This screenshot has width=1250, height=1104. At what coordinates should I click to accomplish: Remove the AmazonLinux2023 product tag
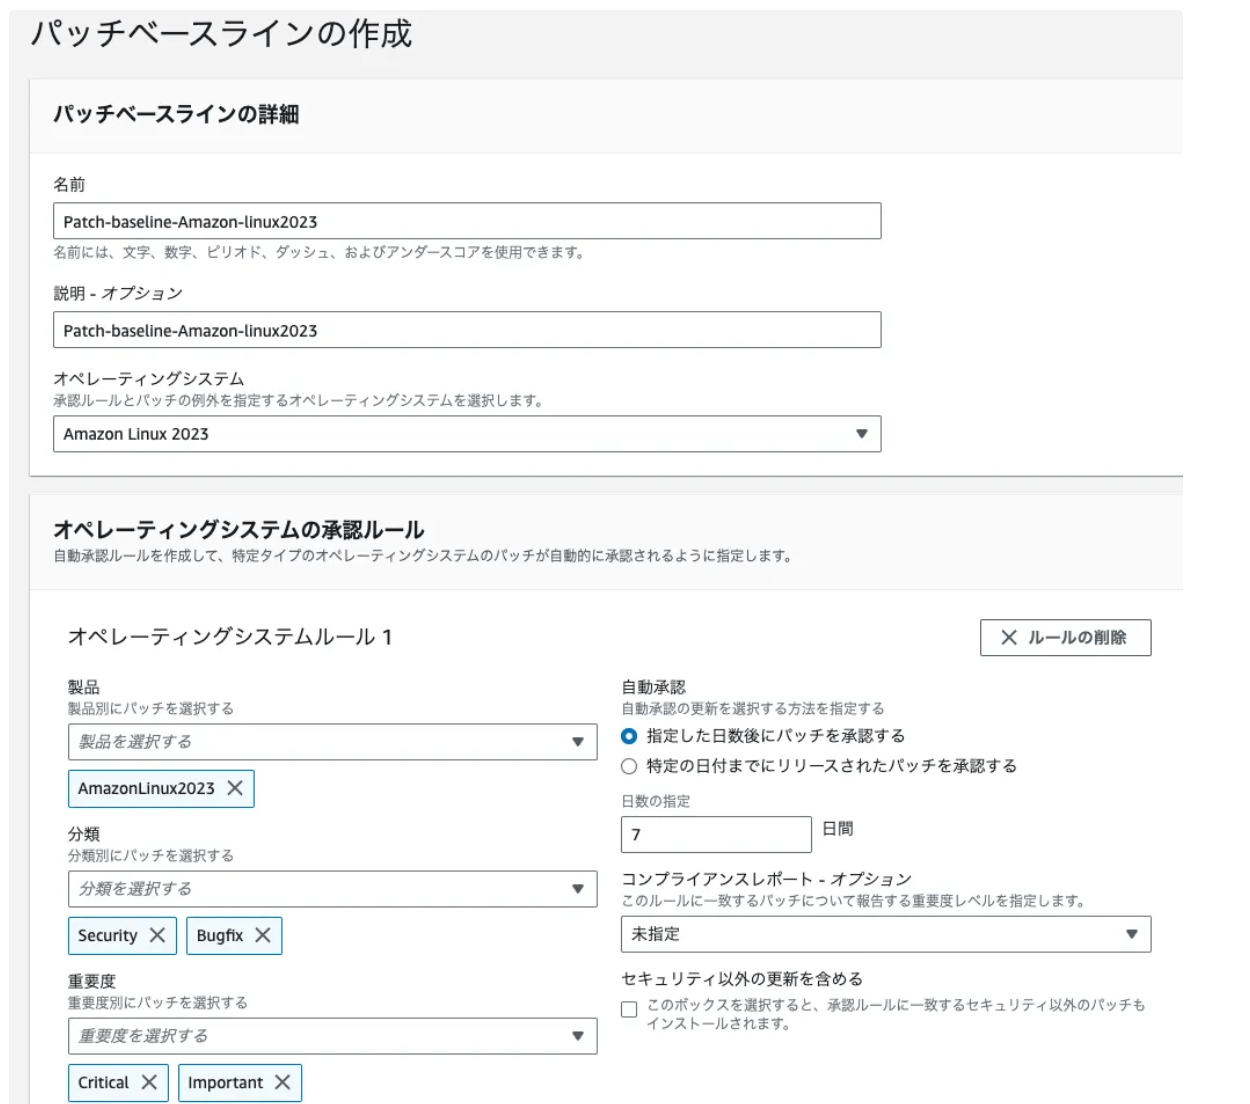click(x=235, y=788)
